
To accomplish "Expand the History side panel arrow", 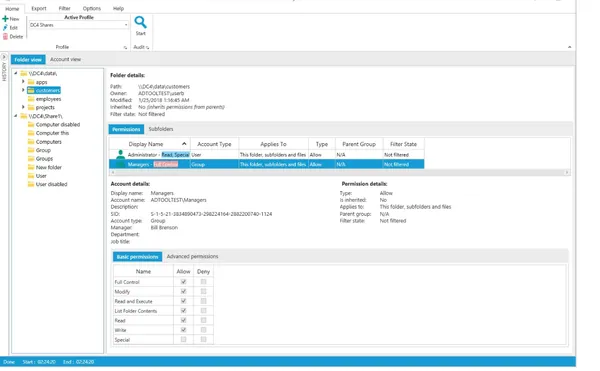I will point(4,57).
